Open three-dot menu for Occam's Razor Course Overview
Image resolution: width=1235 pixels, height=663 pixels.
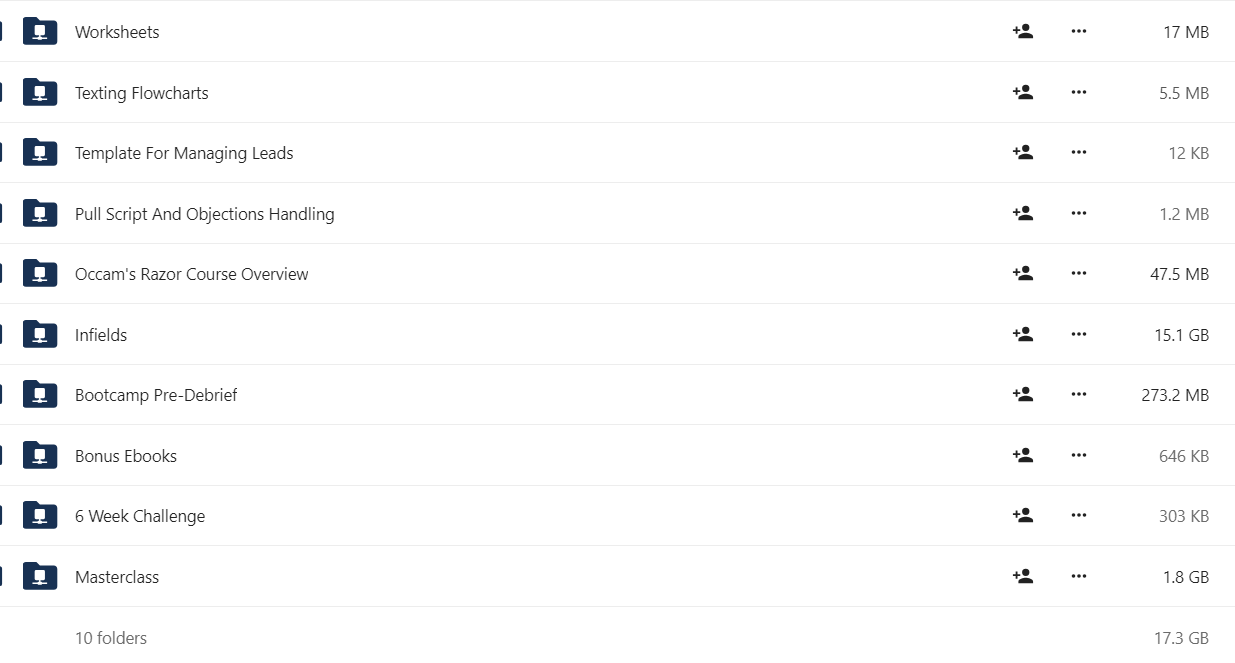pyautogui.click(x=1078, y=273)
